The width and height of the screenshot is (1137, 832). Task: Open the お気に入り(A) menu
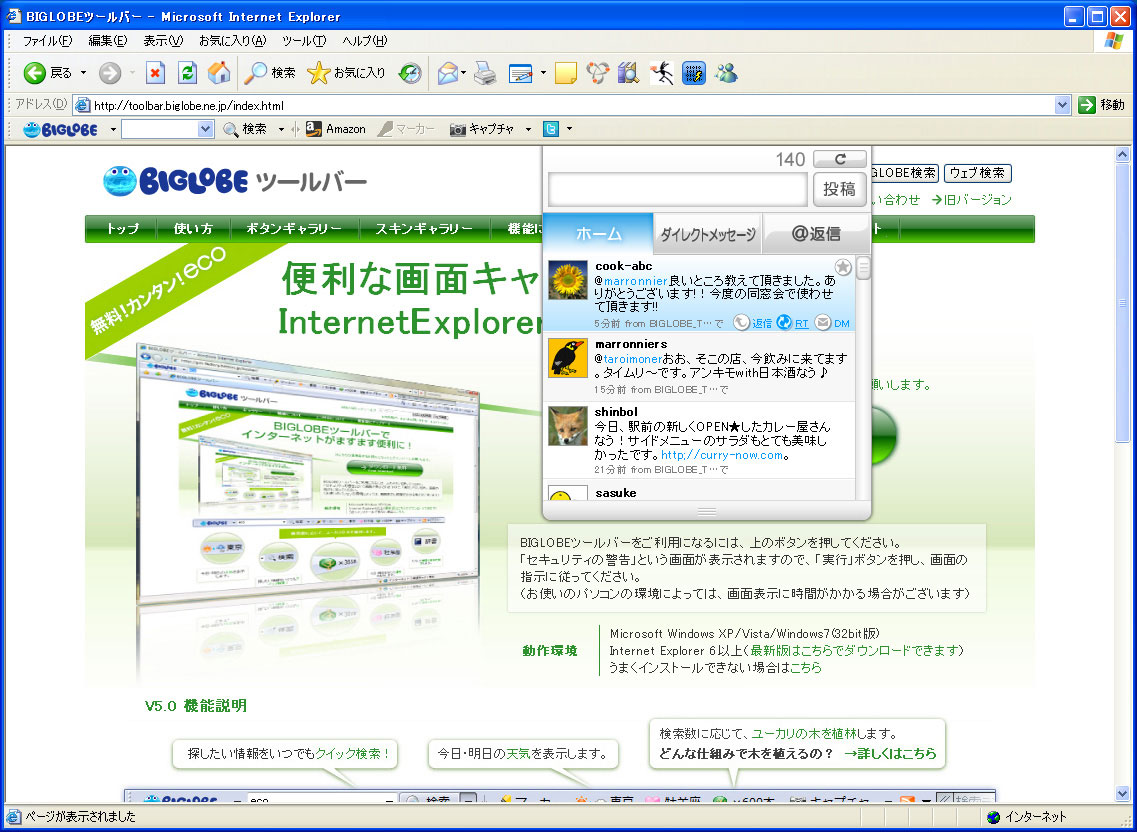click(233, 41)
